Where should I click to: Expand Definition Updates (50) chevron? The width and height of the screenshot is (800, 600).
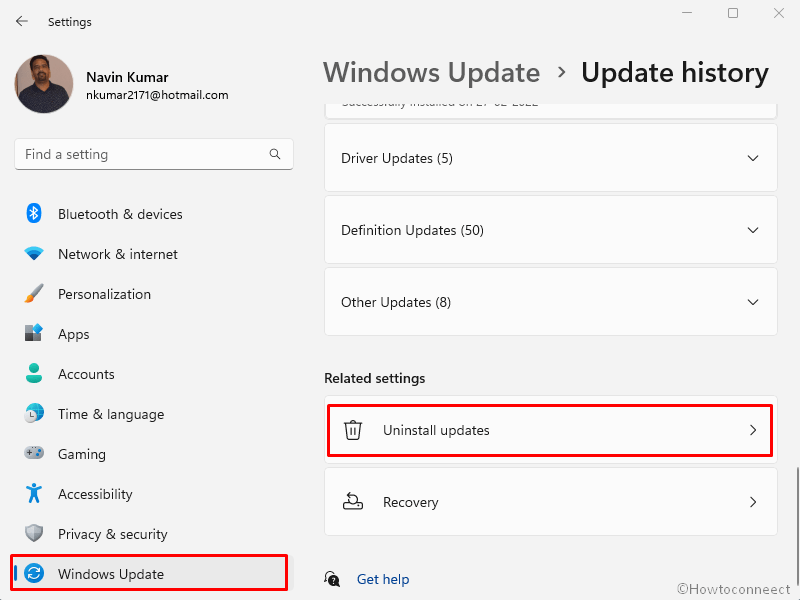[753, 230]
